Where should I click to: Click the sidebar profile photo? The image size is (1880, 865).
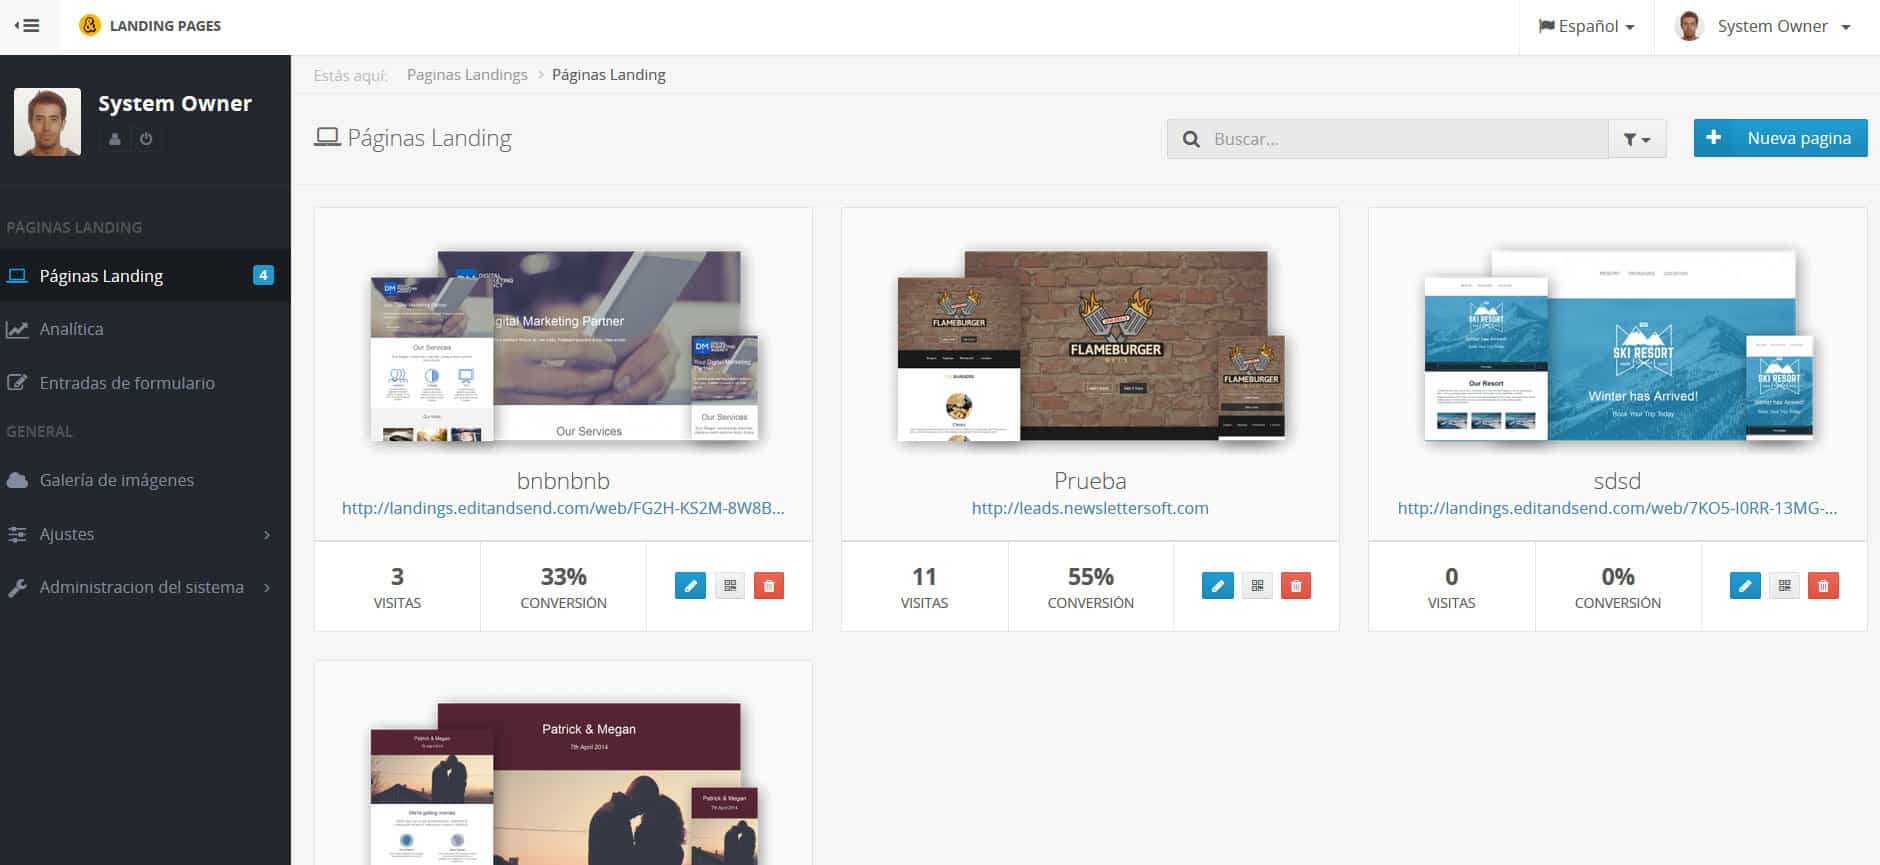[47, 122]
